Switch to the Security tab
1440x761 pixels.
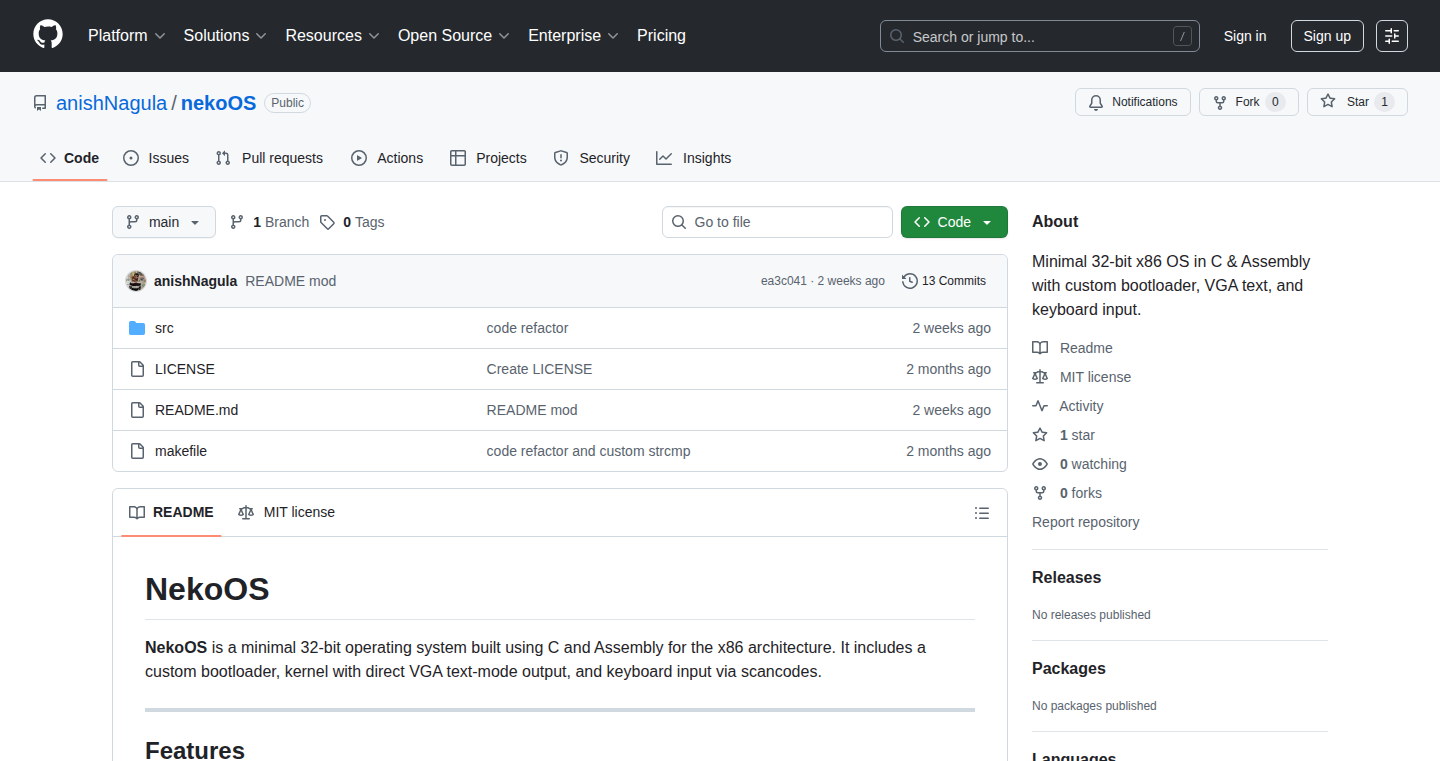point(592,158)
